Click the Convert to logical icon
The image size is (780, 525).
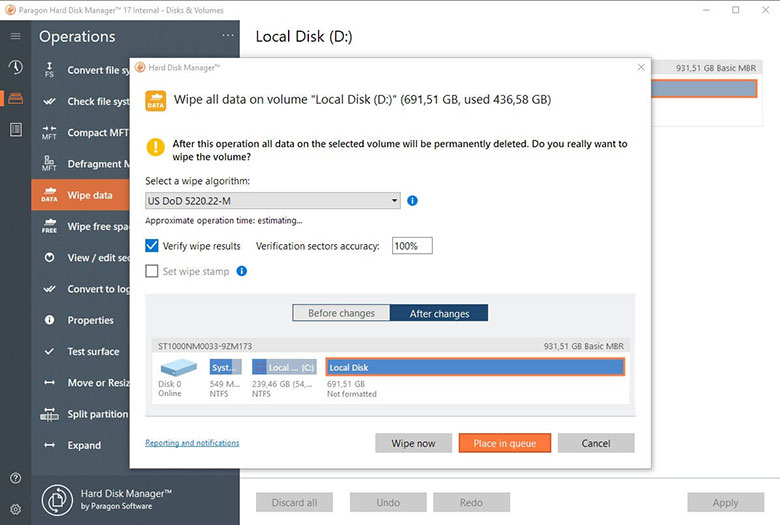pyautogui.click(x=49, y=289)
